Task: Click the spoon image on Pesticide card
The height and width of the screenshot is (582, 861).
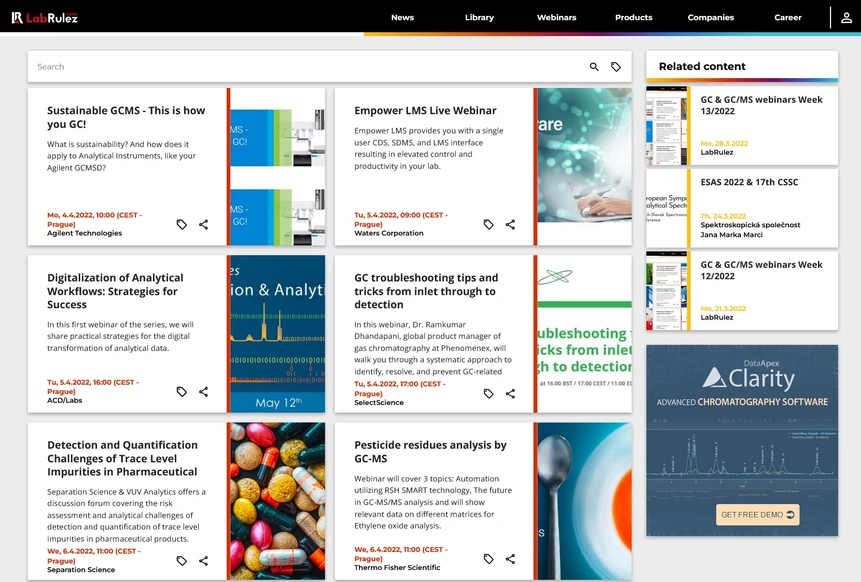Action: [x=584, y=501]
